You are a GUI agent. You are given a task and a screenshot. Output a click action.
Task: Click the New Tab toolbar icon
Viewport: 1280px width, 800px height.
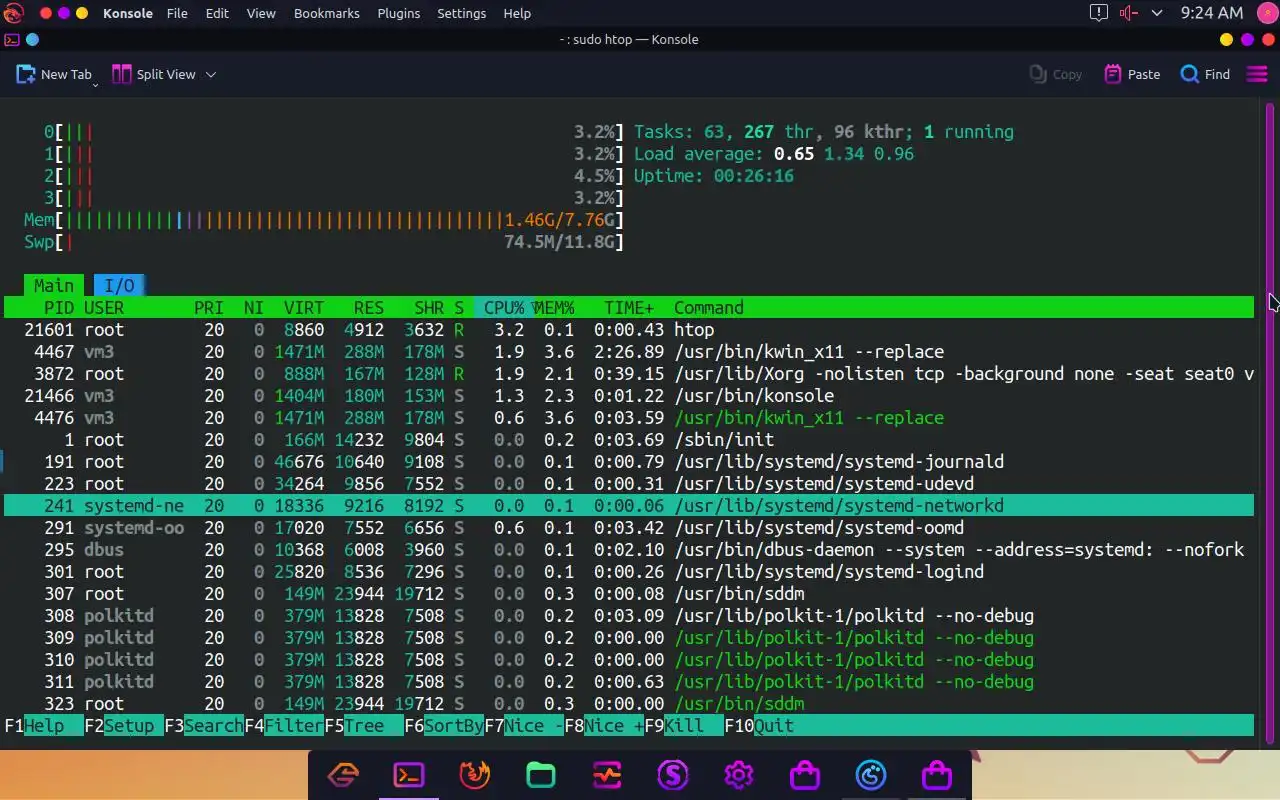point(26,74)
